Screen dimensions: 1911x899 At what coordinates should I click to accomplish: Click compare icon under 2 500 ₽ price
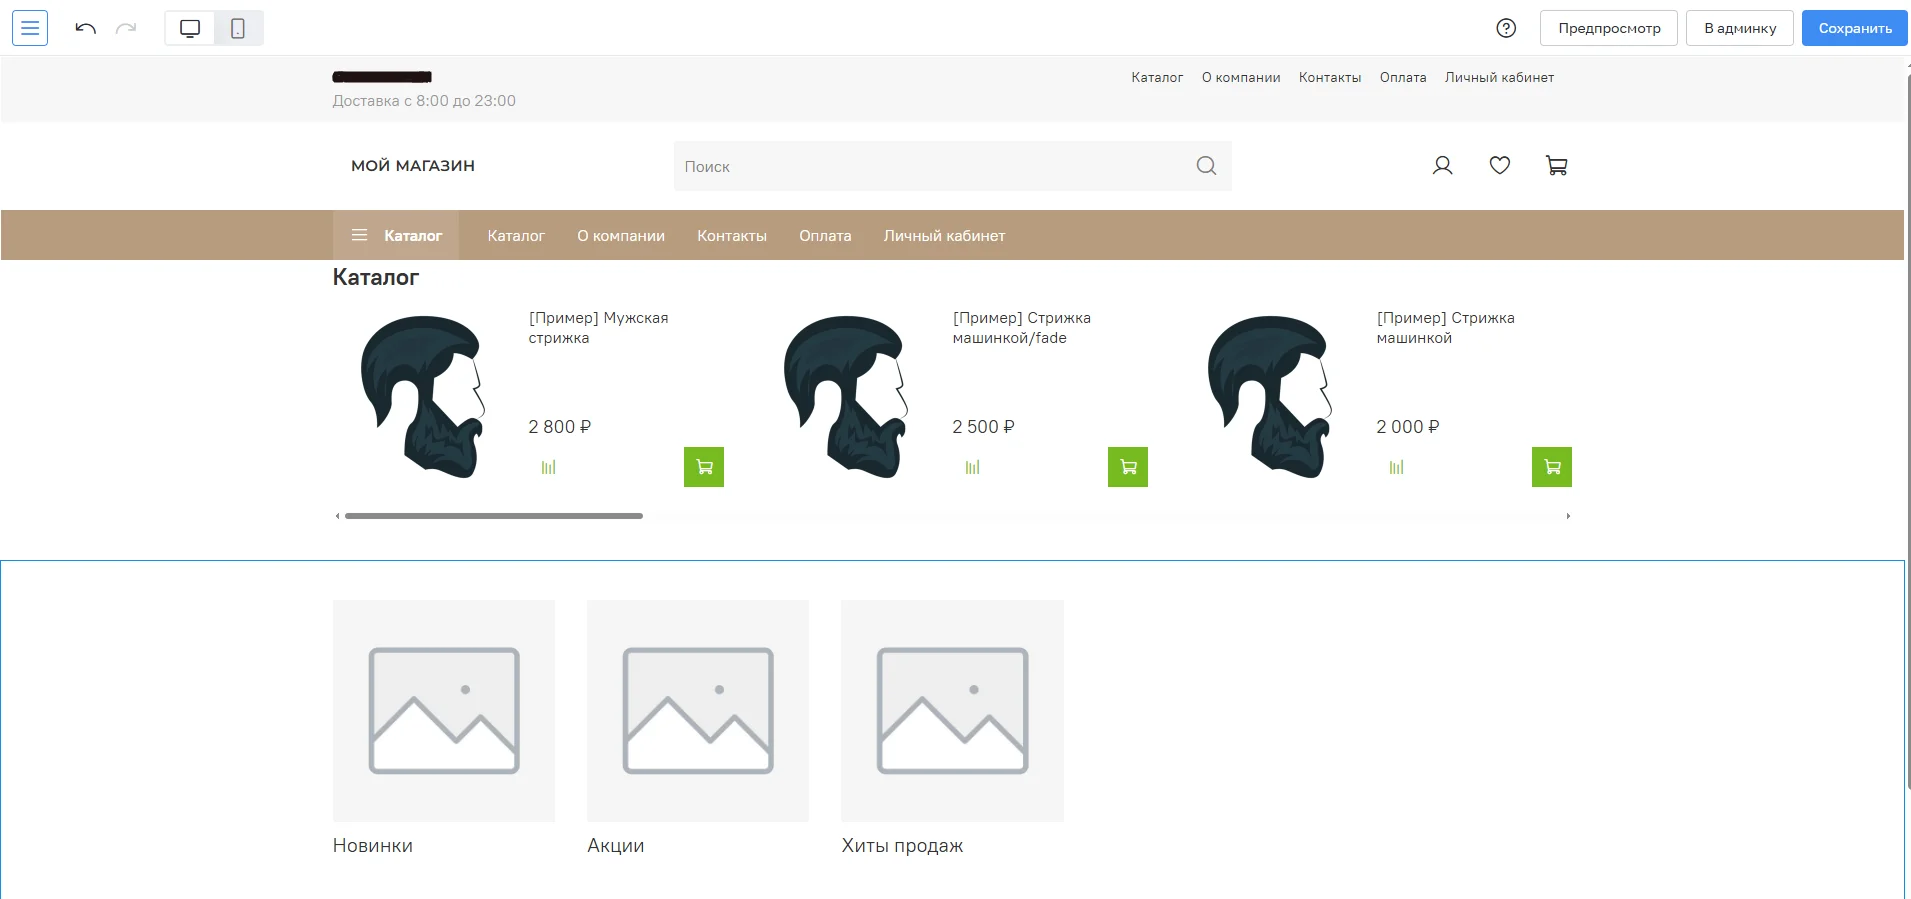point(972,467)
